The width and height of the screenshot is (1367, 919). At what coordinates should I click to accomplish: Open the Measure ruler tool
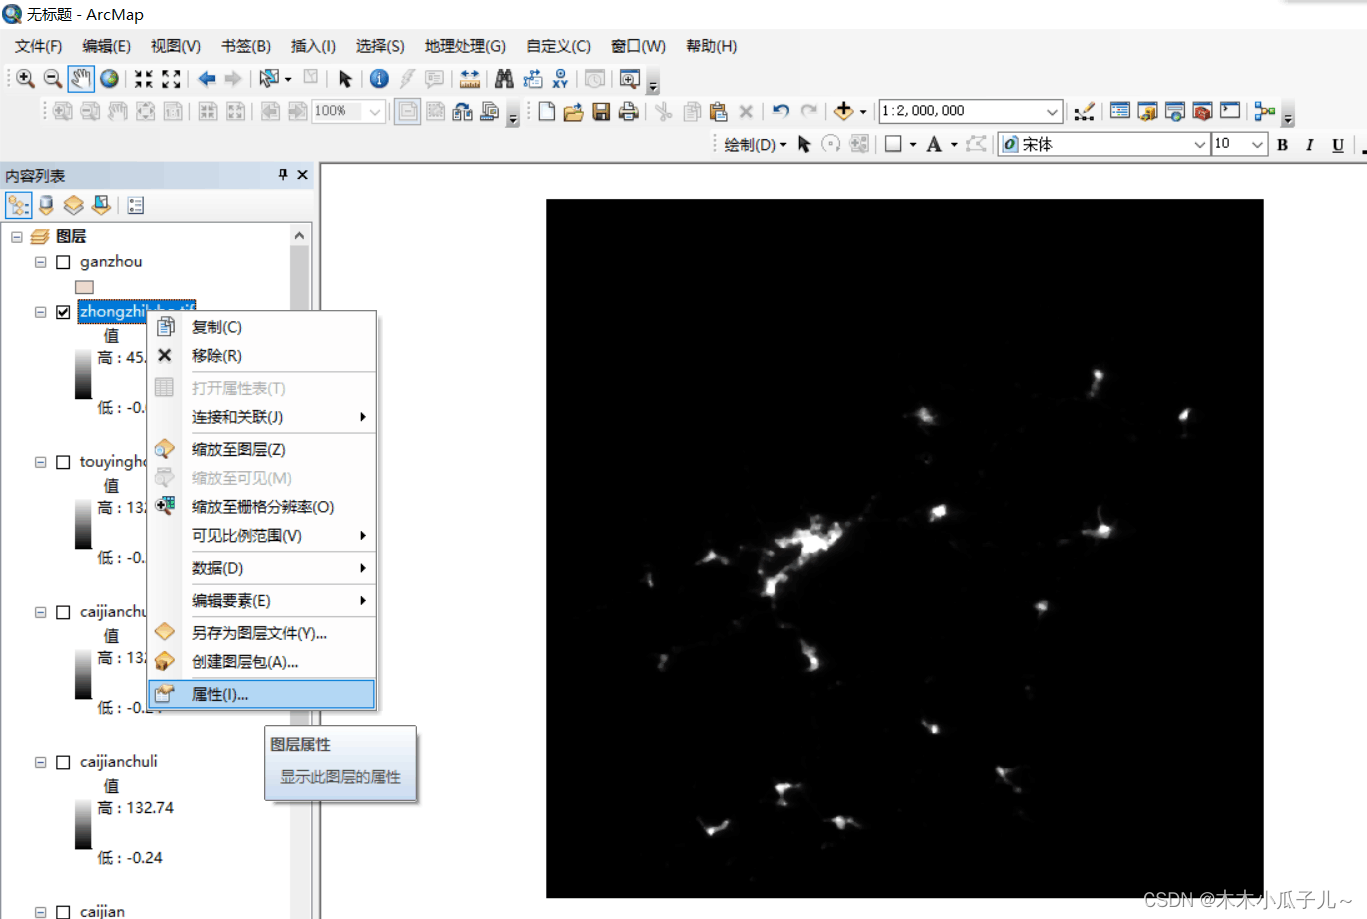pyautogui.click(x=470, y=79)
